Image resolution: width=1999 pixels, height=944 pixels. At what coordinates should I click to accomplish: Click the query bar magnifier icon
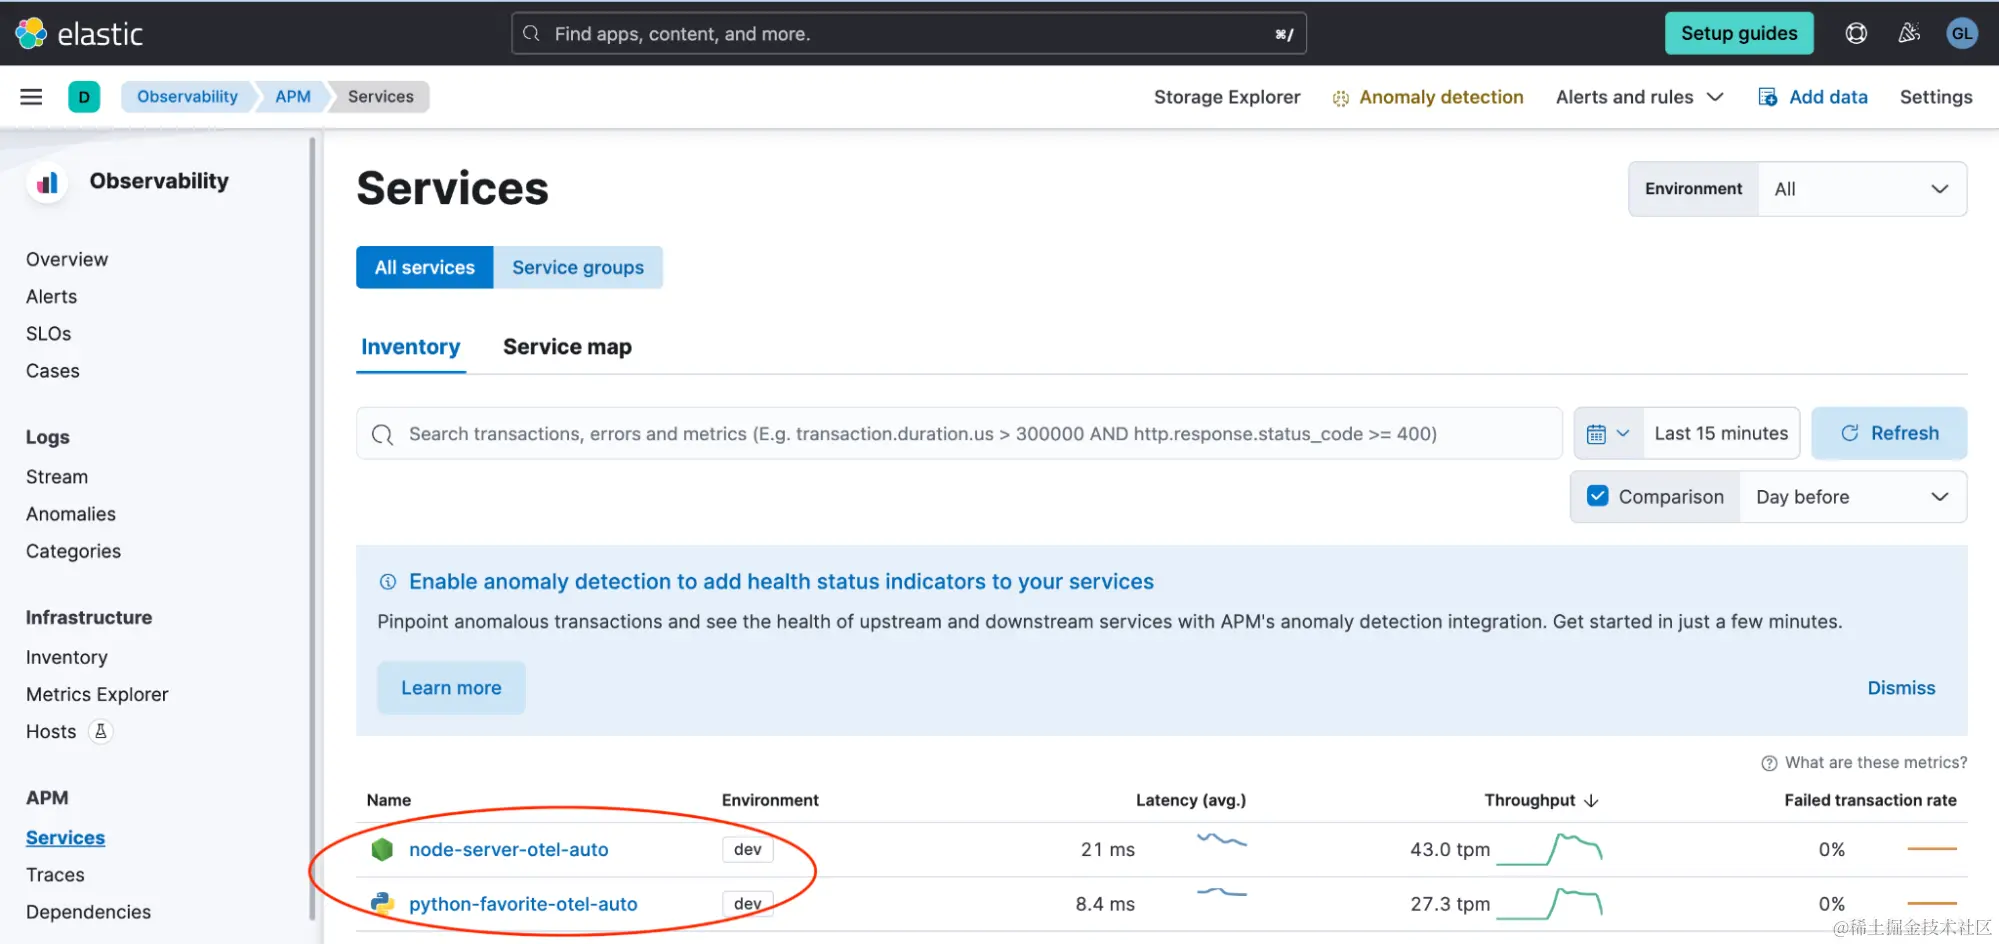point(382,434)
